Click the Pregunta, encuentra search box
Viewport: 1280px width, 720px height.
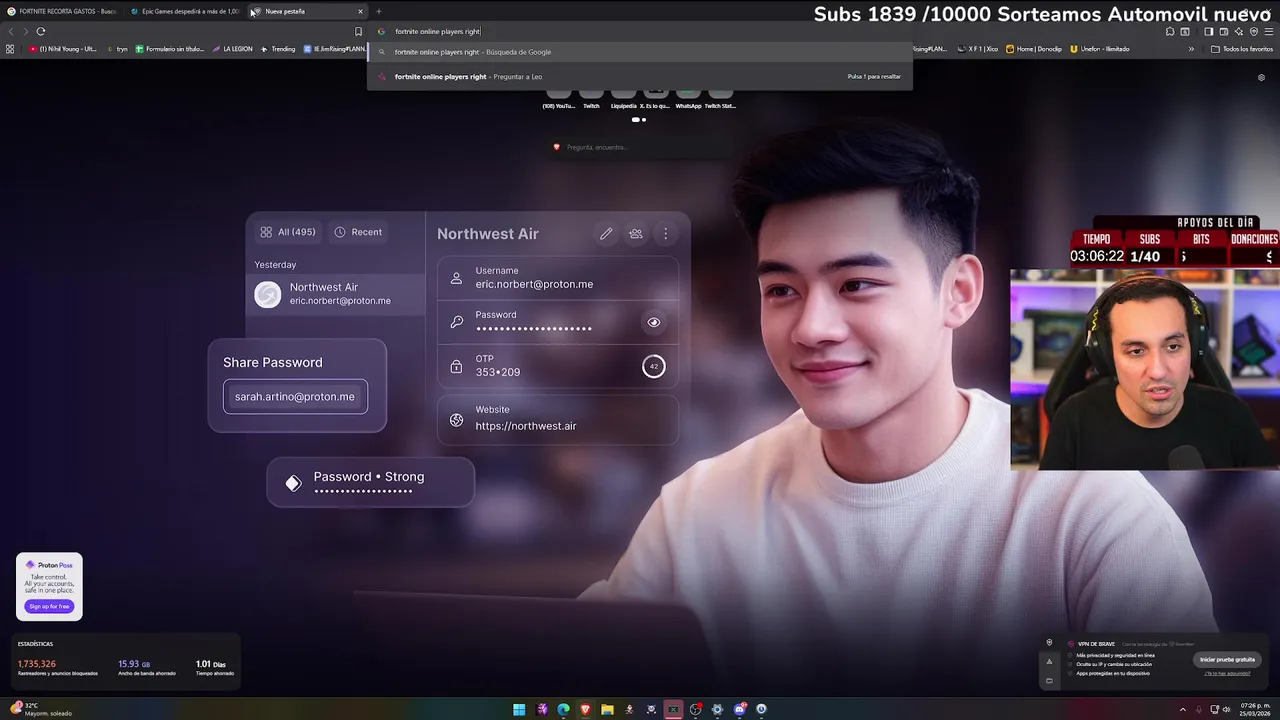click(x=640, y=147)
